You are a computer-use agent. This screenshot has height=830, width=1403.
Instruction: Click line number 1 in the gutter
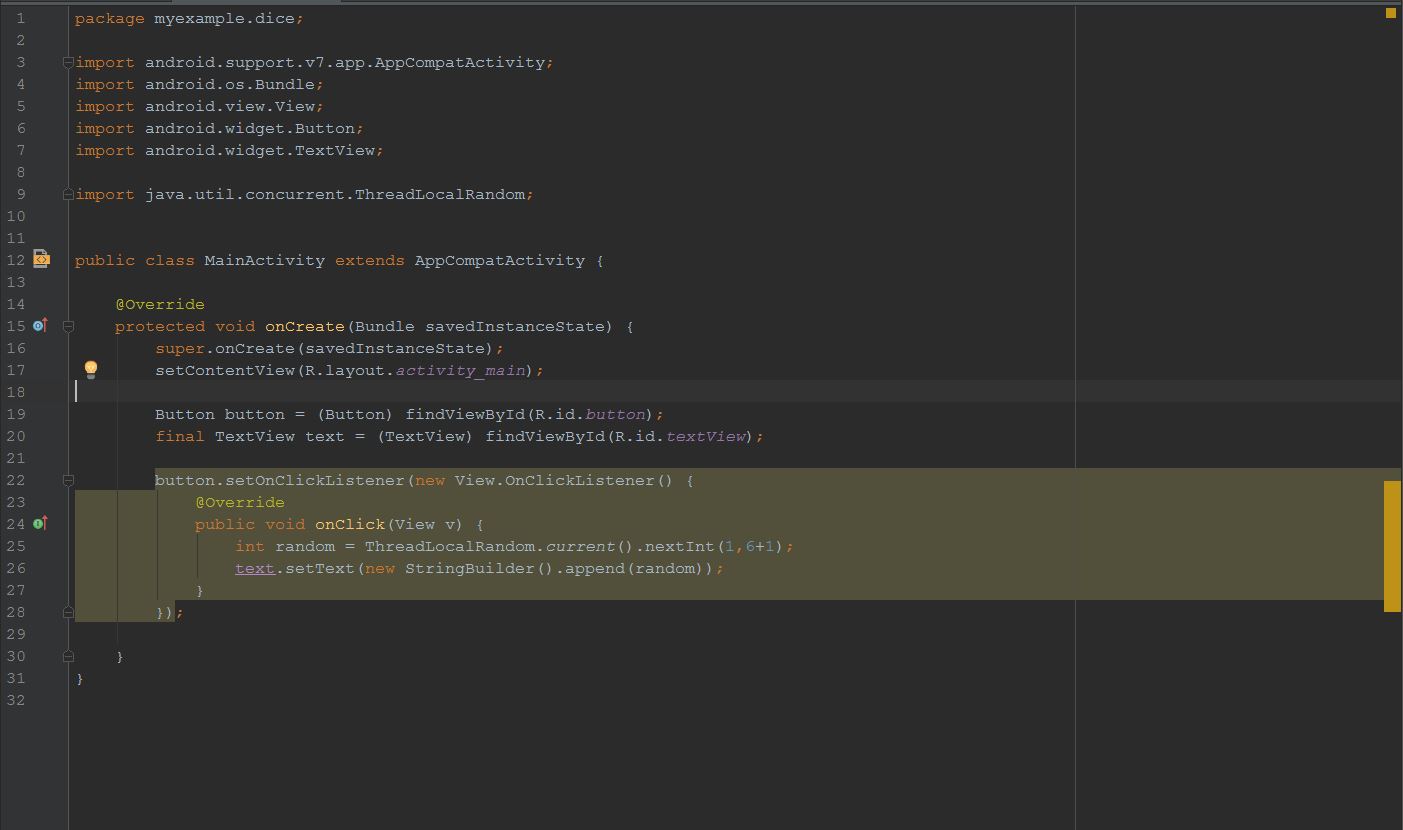click(x=21, y=18)
